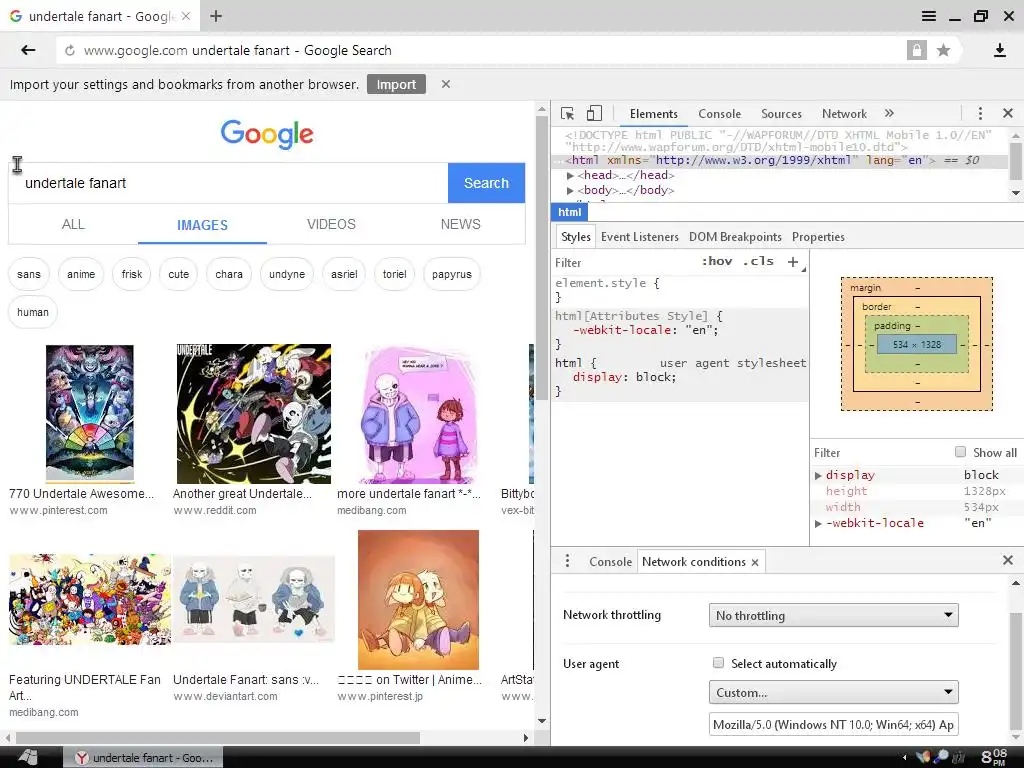
Task: Click the Import button
Action: pos(396,84)
